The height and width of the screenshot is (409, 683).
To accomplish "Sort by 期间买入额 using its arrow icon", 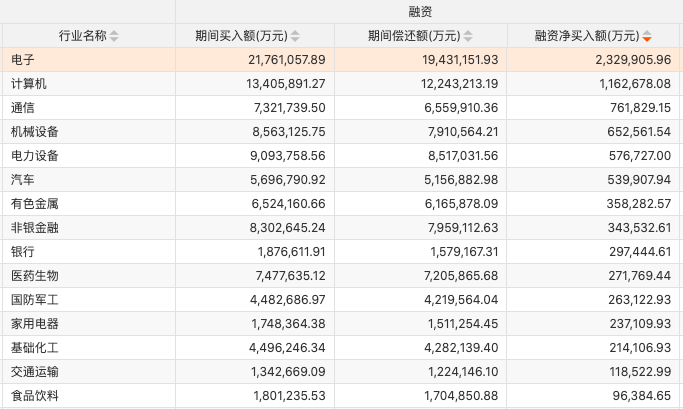I will (312, 36).
